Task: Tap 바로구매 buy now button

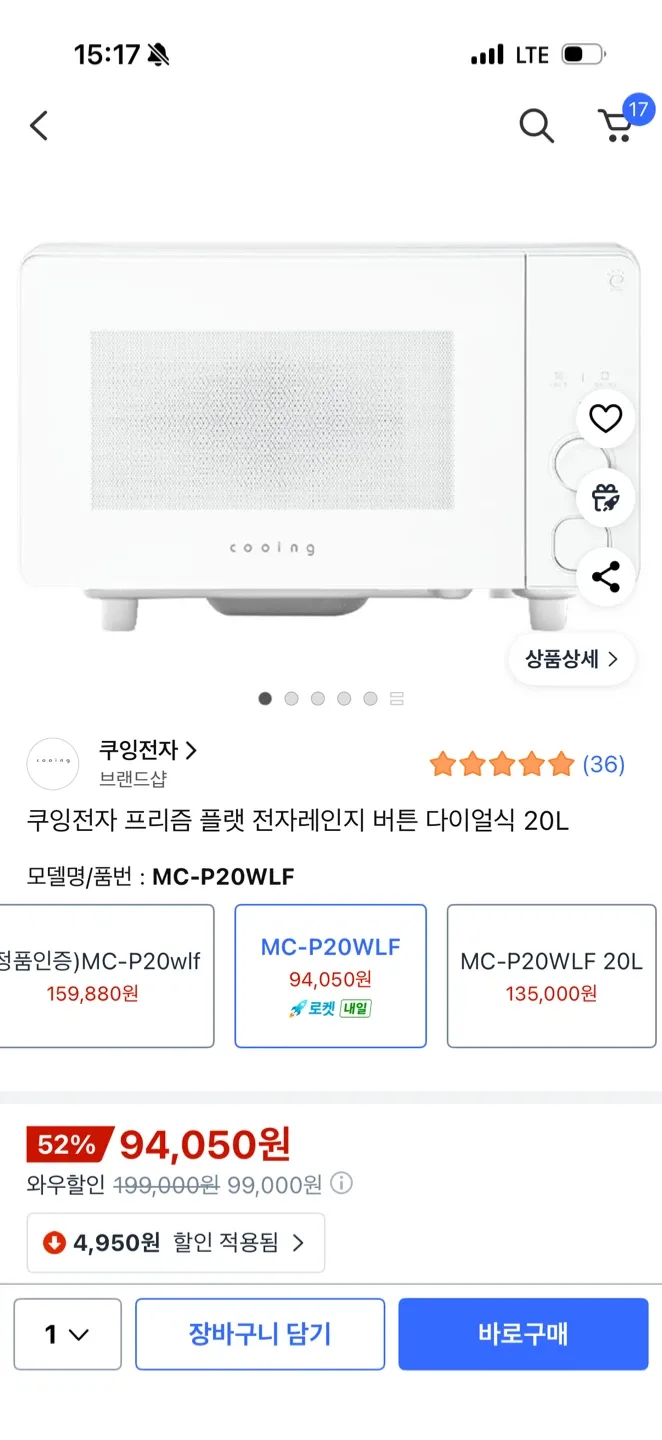Action: coord(523,1334)
